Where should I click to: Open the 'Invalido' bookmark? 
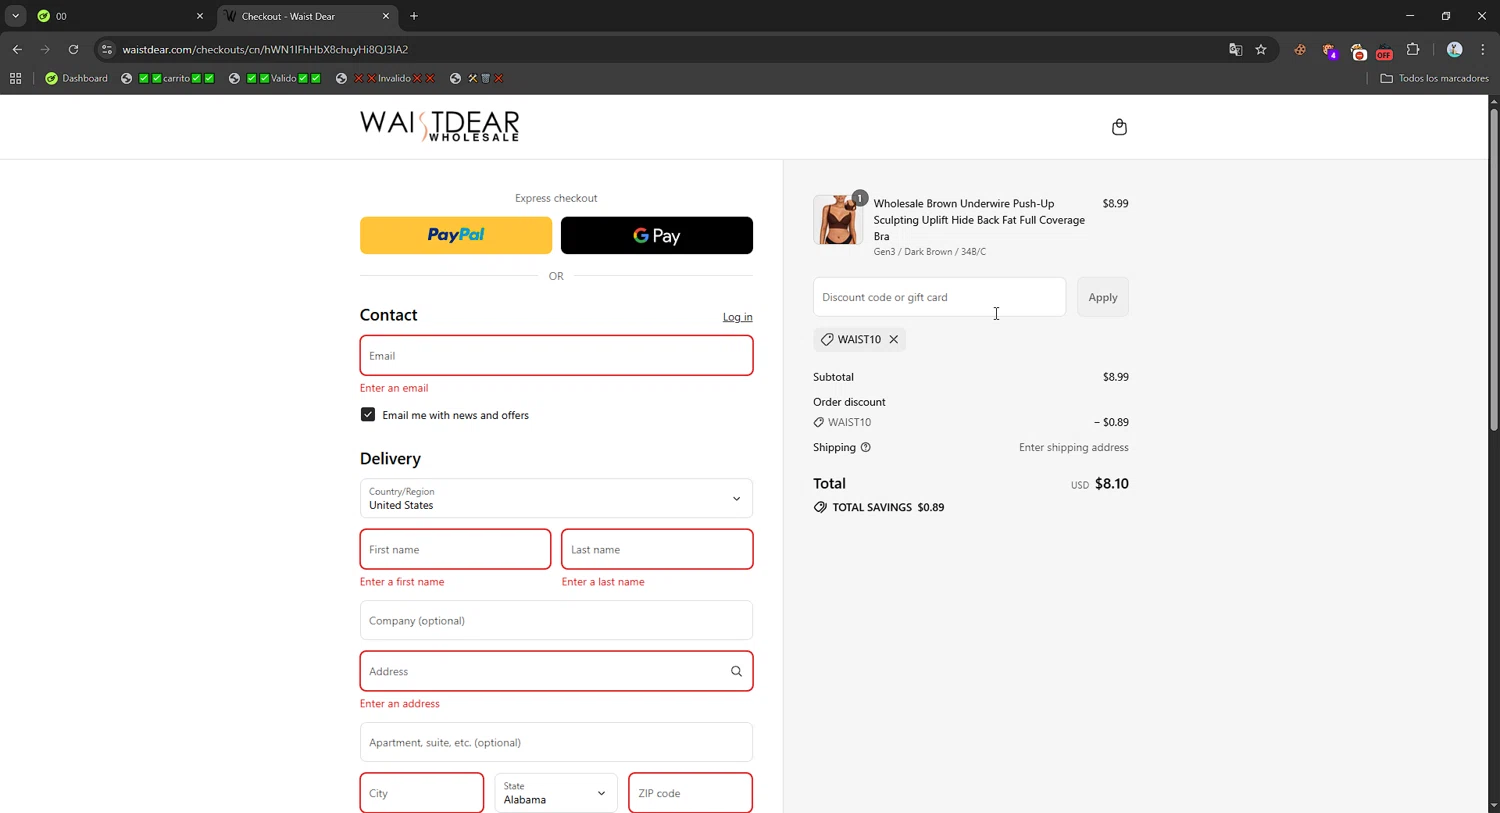click(x=385, y=79)
